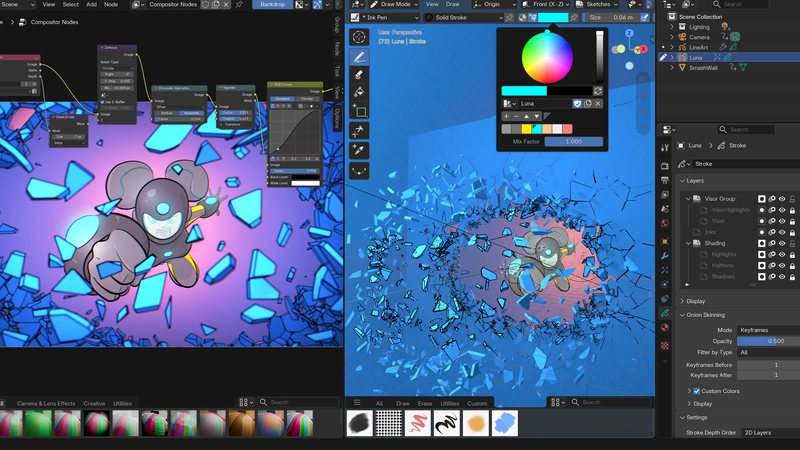Switch to Creative tab in node asset shelf

[94, 404]
